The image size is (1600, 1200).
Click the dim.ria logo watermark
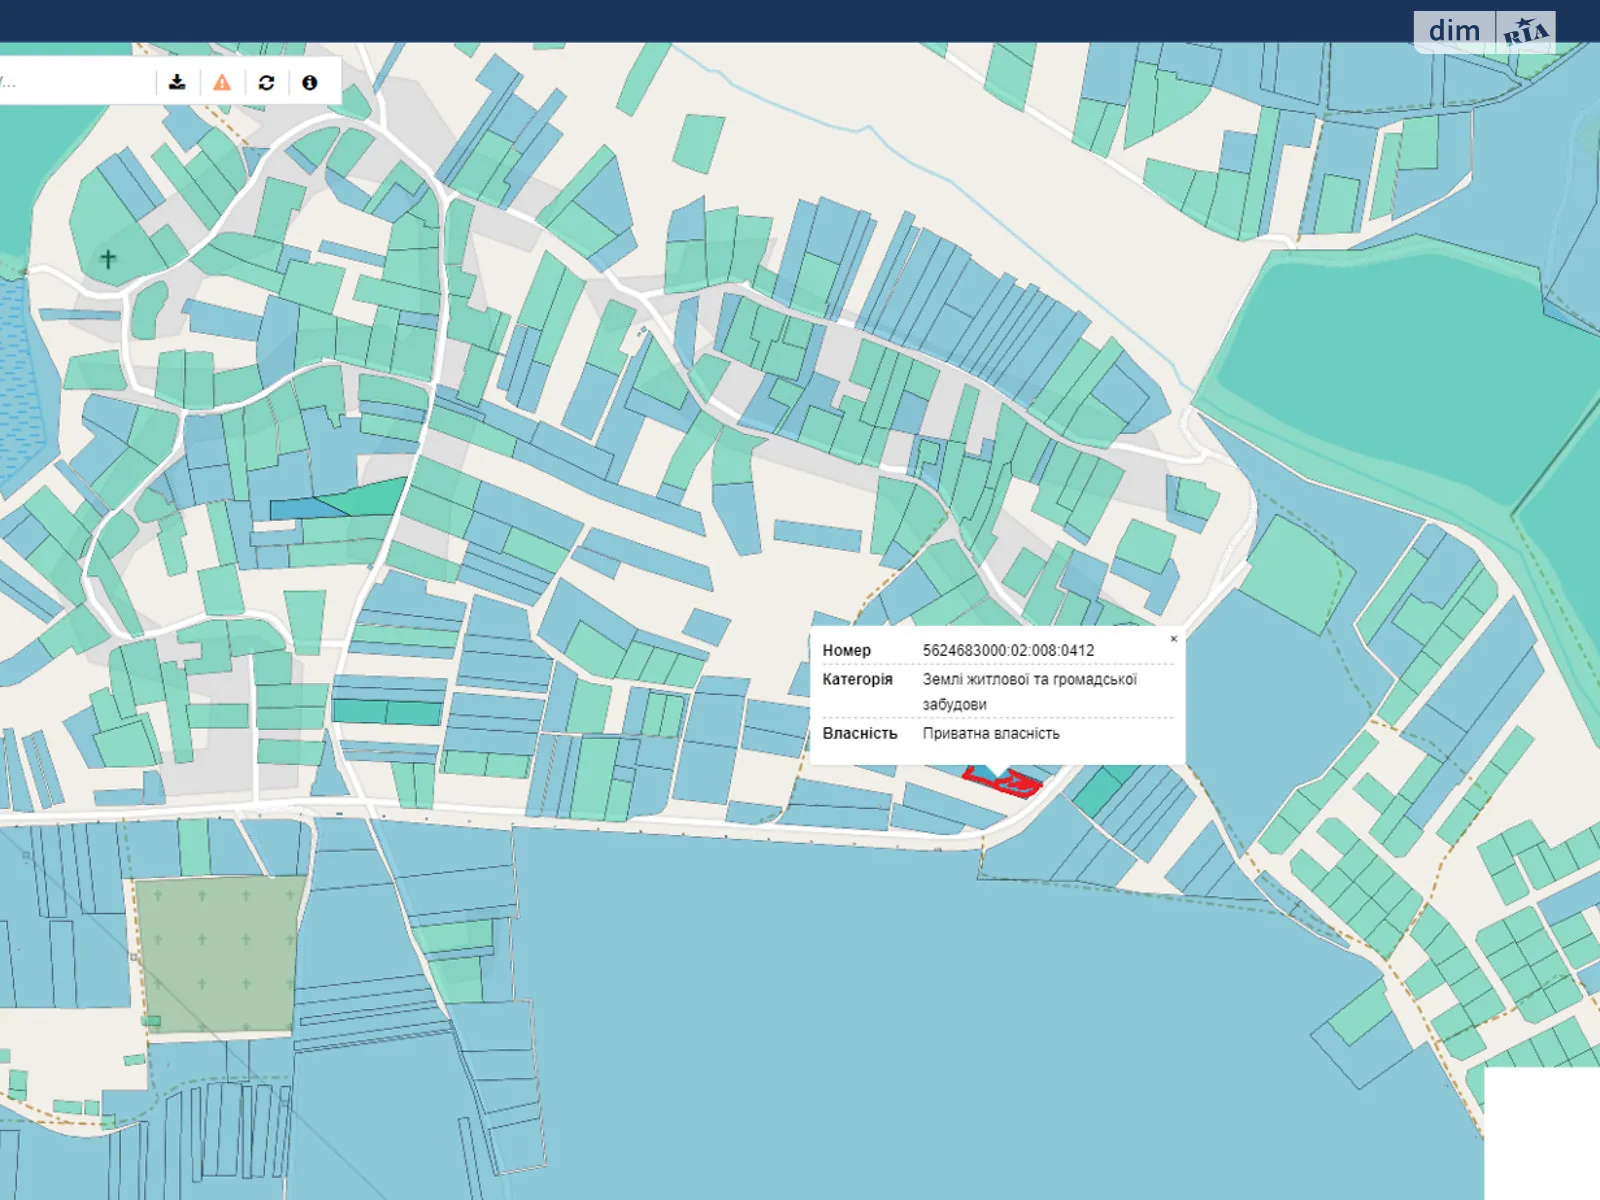pos(1484,32)
